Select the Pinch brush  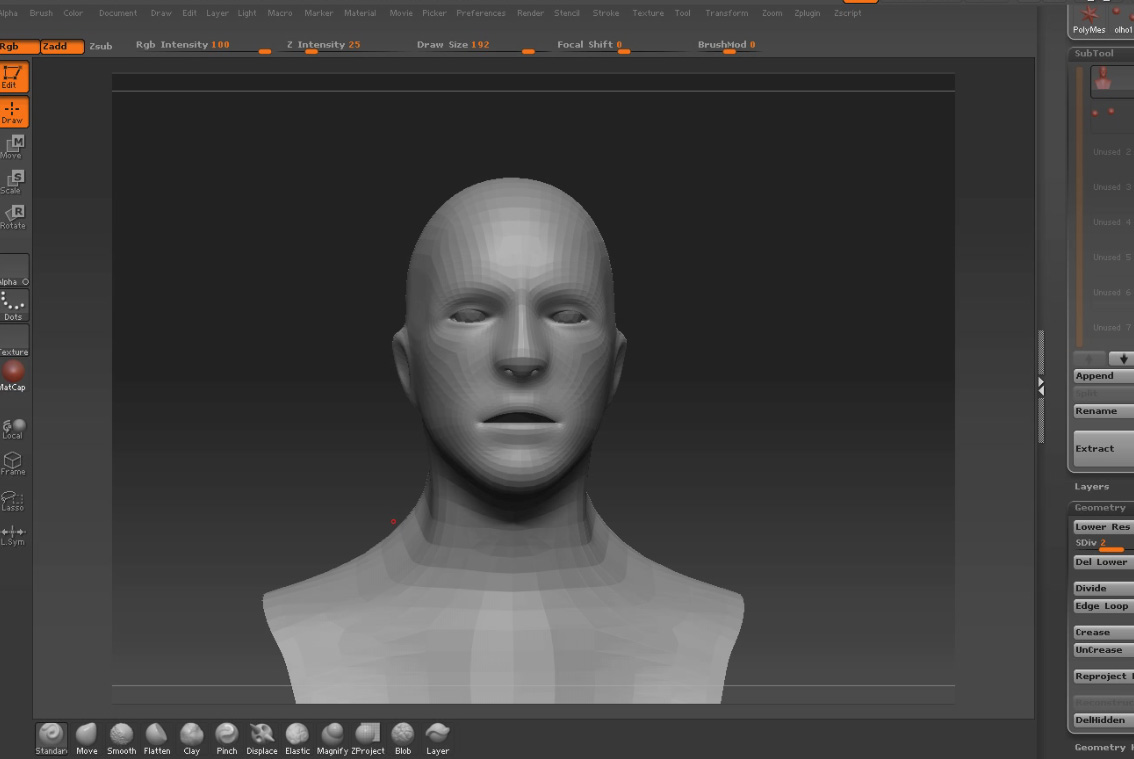pos(227,736)
